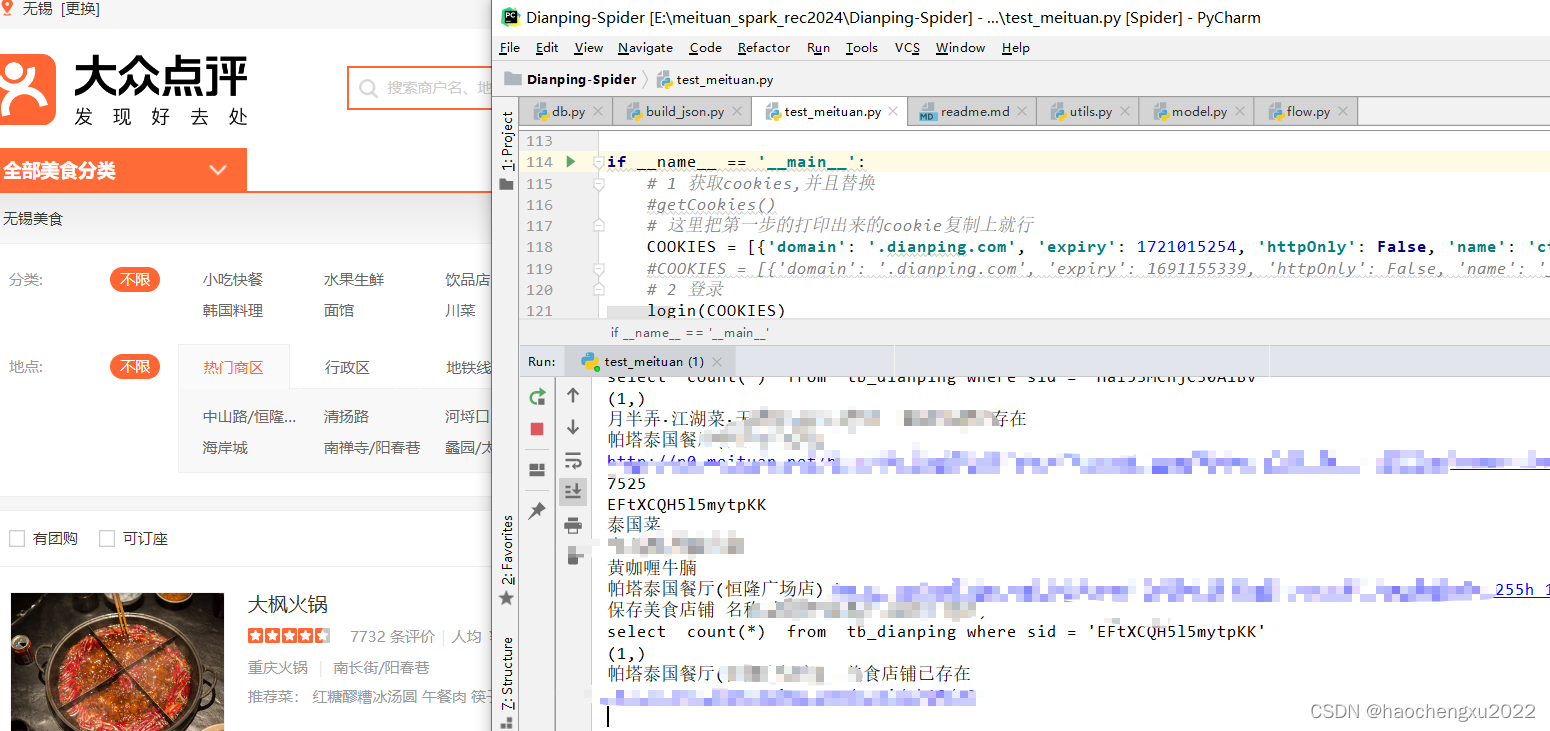This screenshot has width=1550, height=731.
Task: Open the VCS menu
Action: coord(907,47)
